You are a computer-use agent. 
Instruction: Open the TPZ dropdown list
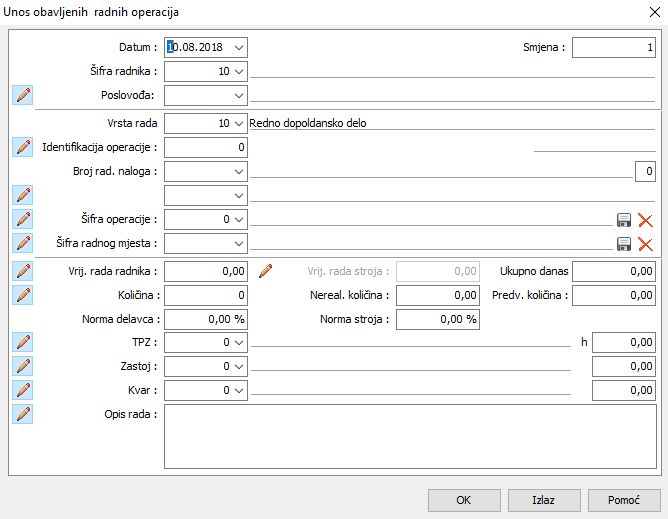point(238,342)
